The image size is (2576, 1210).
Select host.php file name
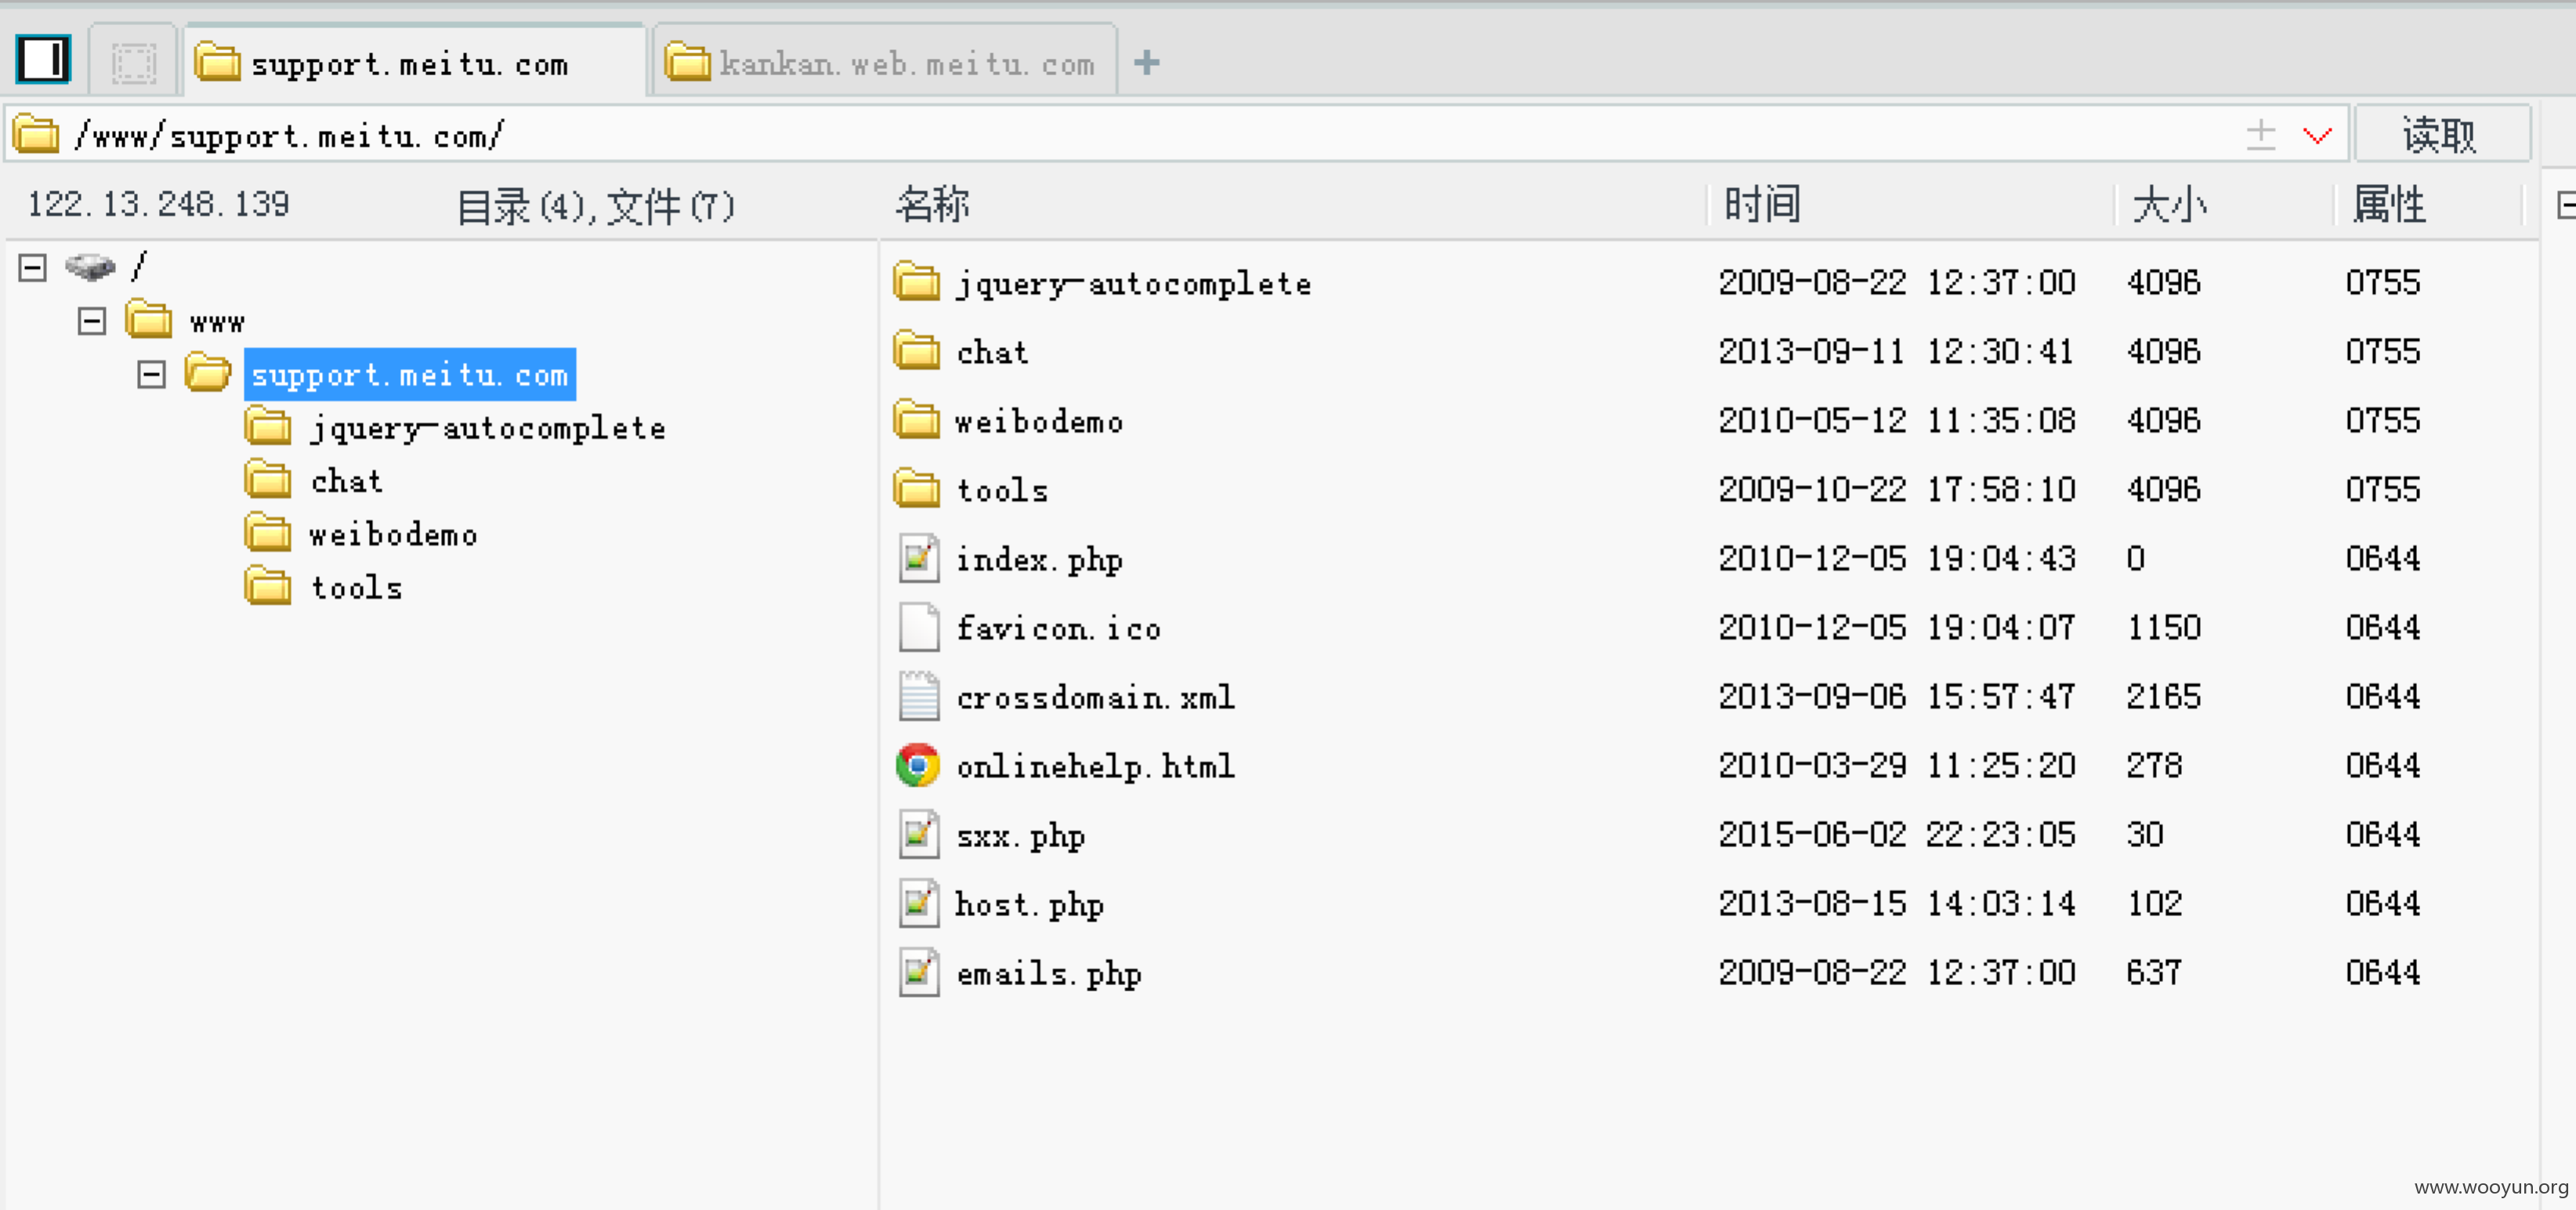[x=1029, y=905]
